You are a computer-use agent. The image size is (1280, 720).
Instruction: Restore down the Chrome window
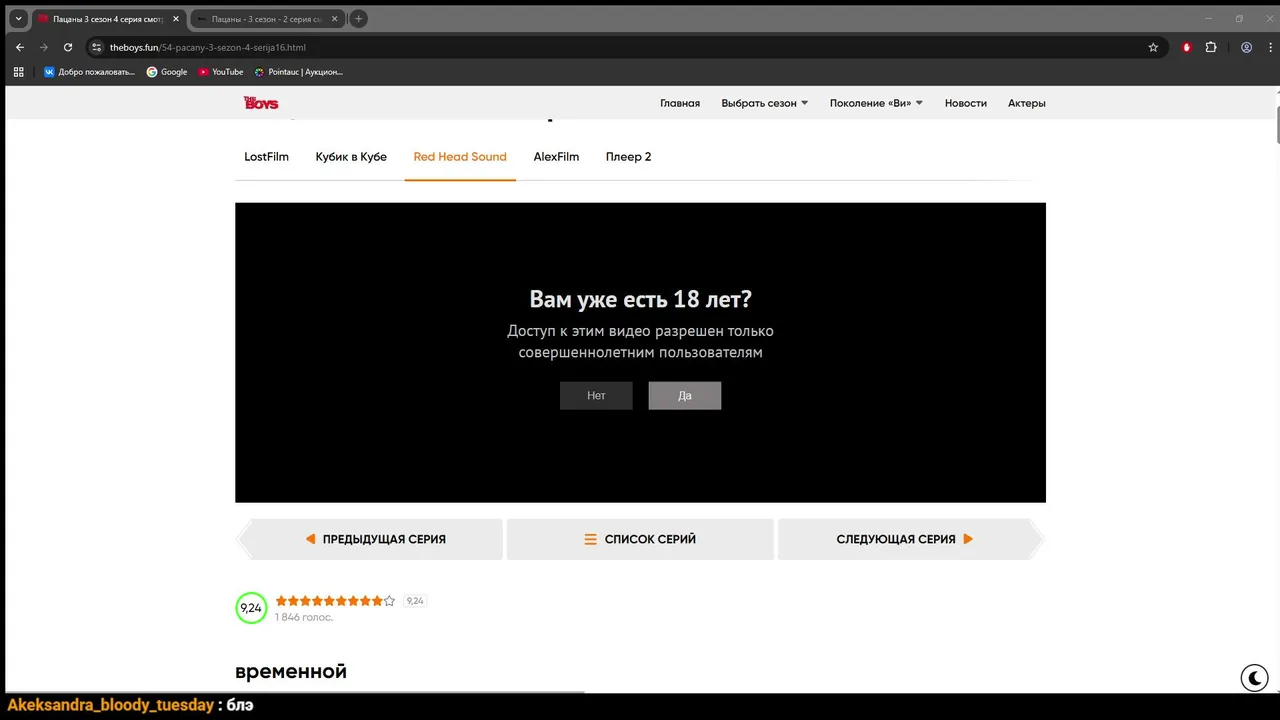click(x=1239, y=19)
